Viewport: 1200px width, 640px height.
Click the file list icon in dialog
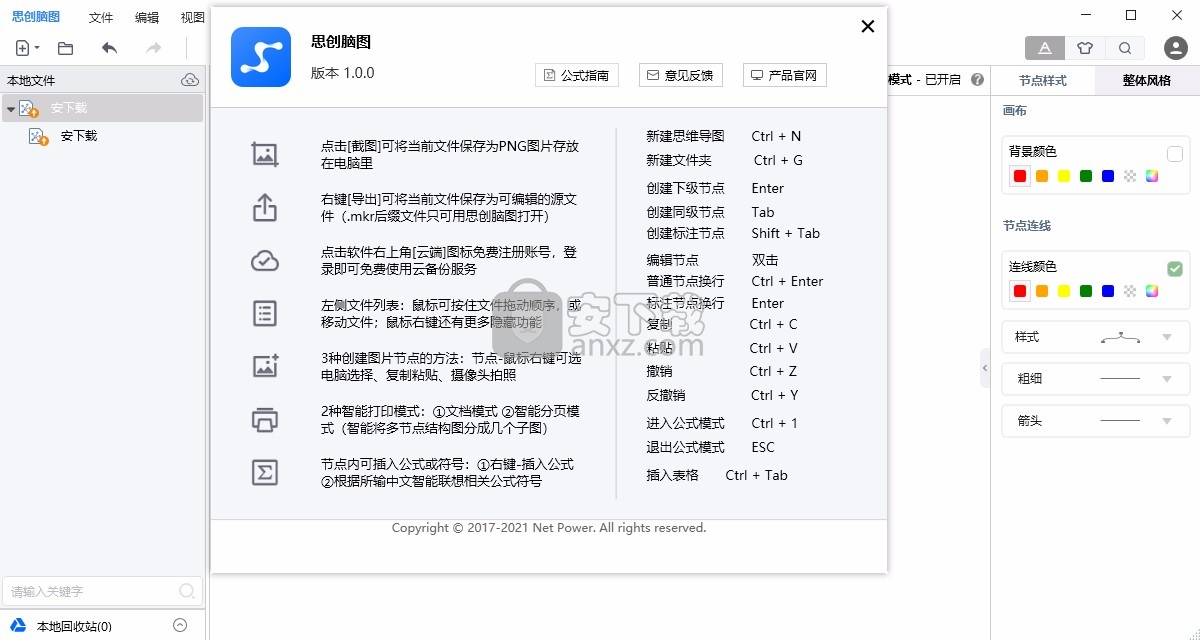pos(264,314)
